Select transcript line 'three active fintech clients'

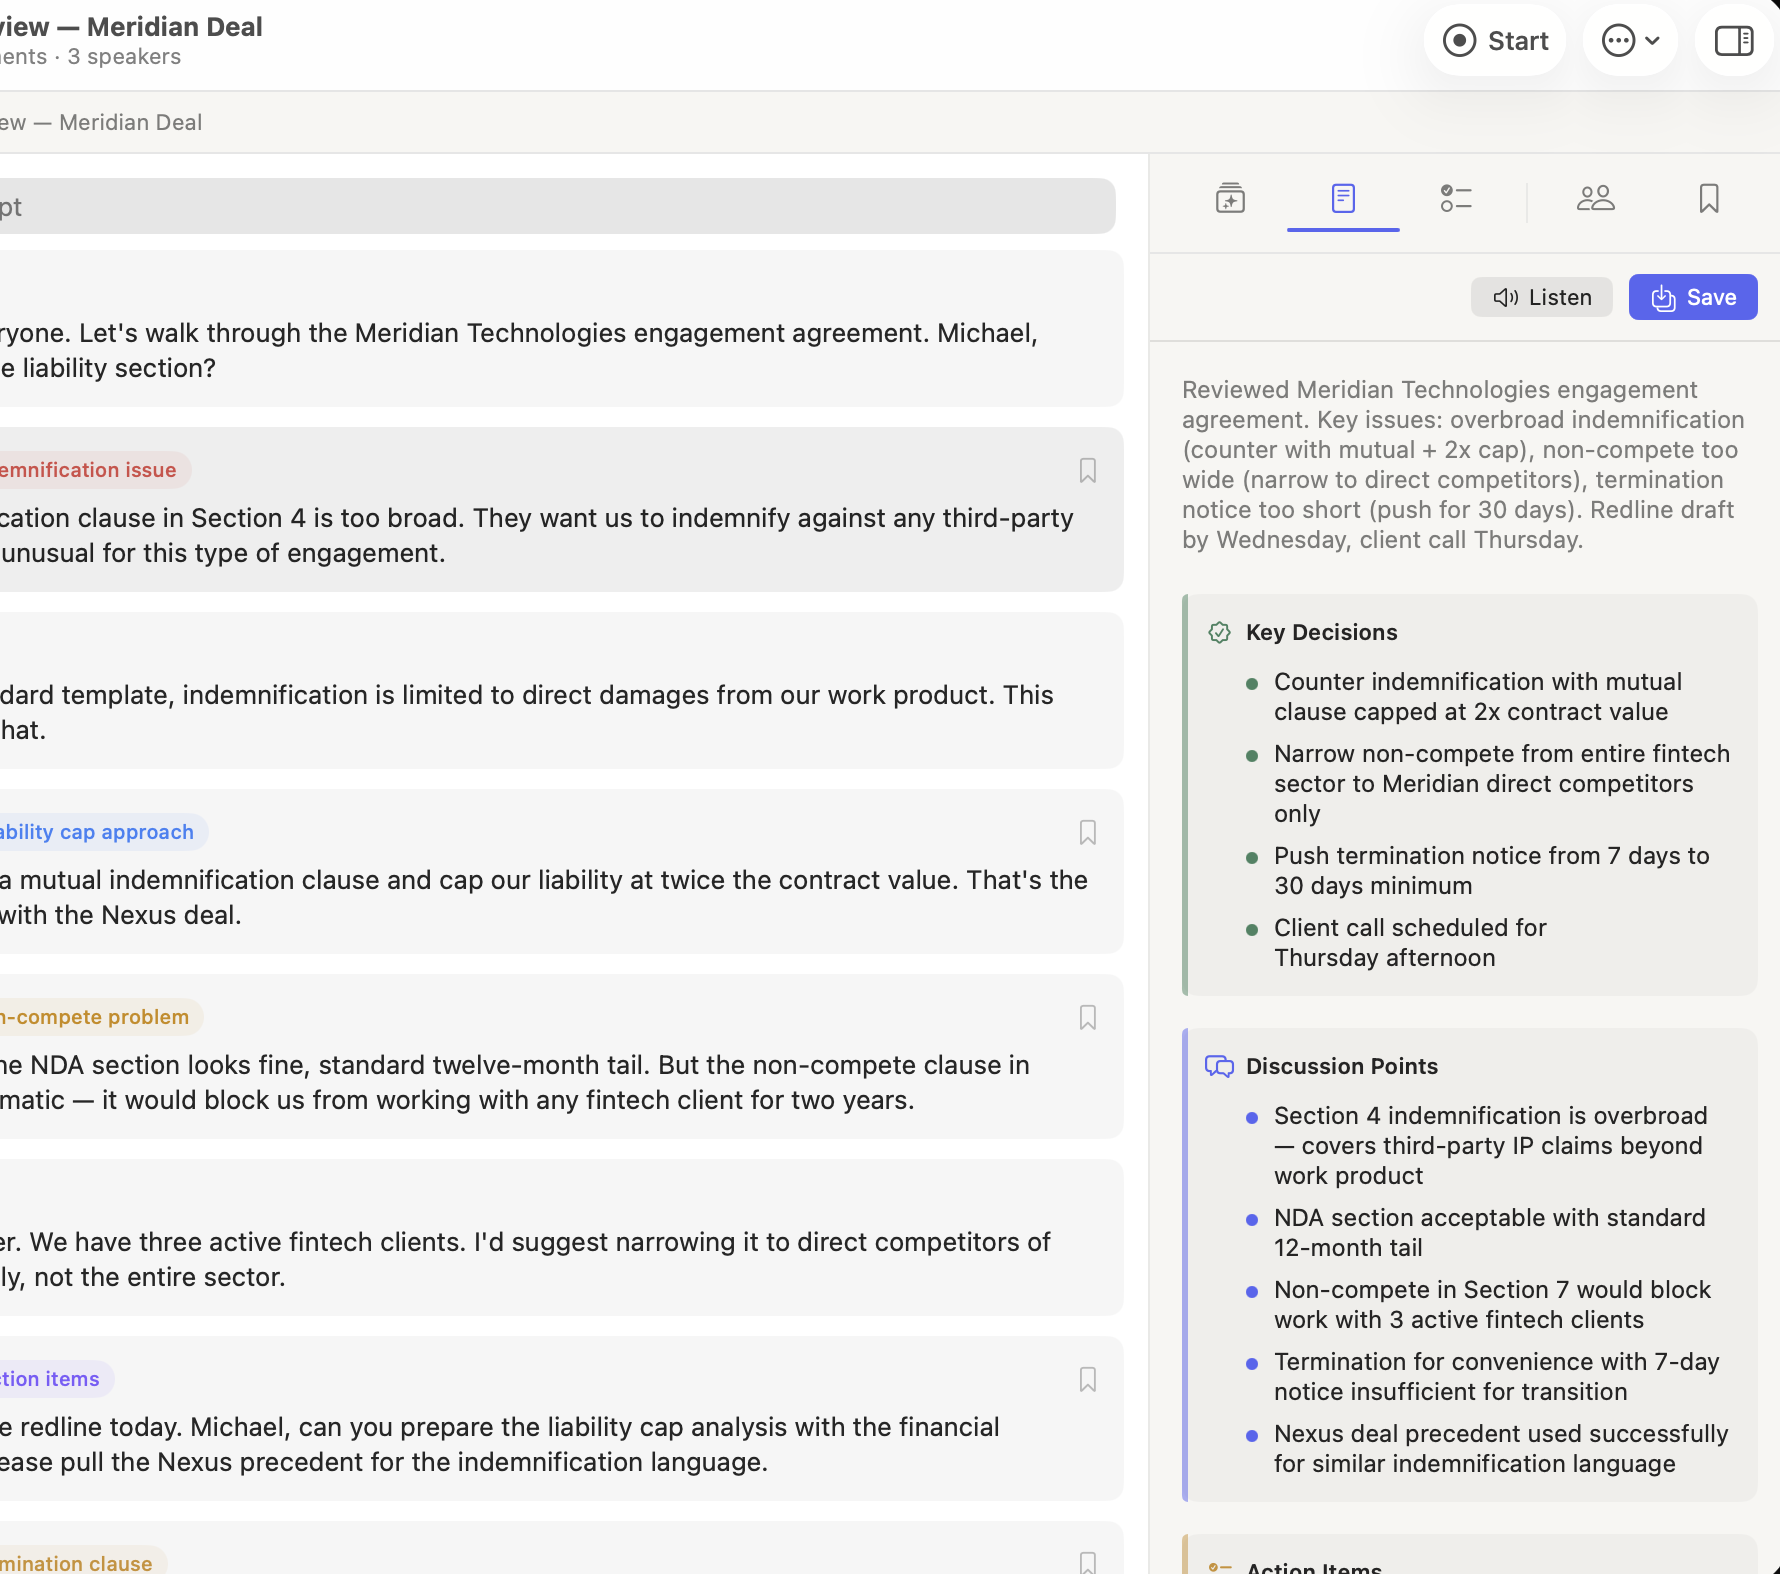[x=526, y=1260]
